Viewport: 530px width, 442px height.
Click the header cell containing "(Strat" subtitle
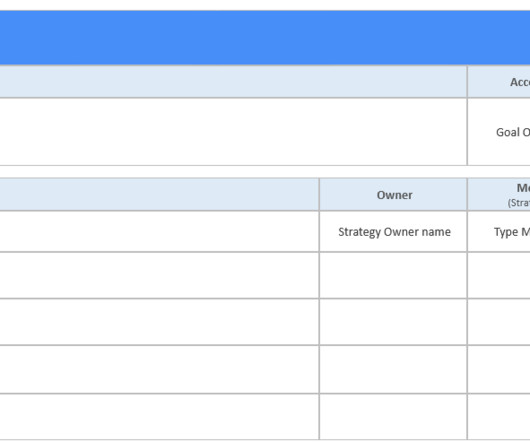click(499, 195)
